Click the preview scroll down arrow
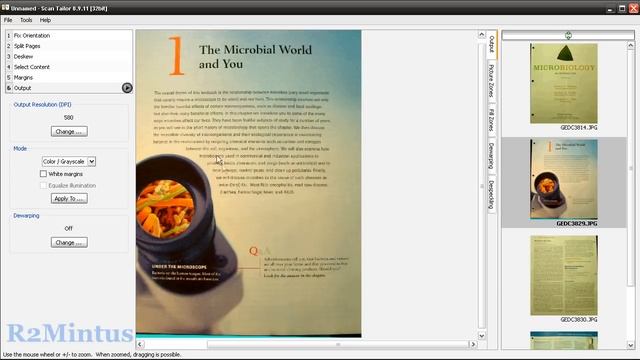The height and width of the screenshot is (360, 640). point(482,336)
